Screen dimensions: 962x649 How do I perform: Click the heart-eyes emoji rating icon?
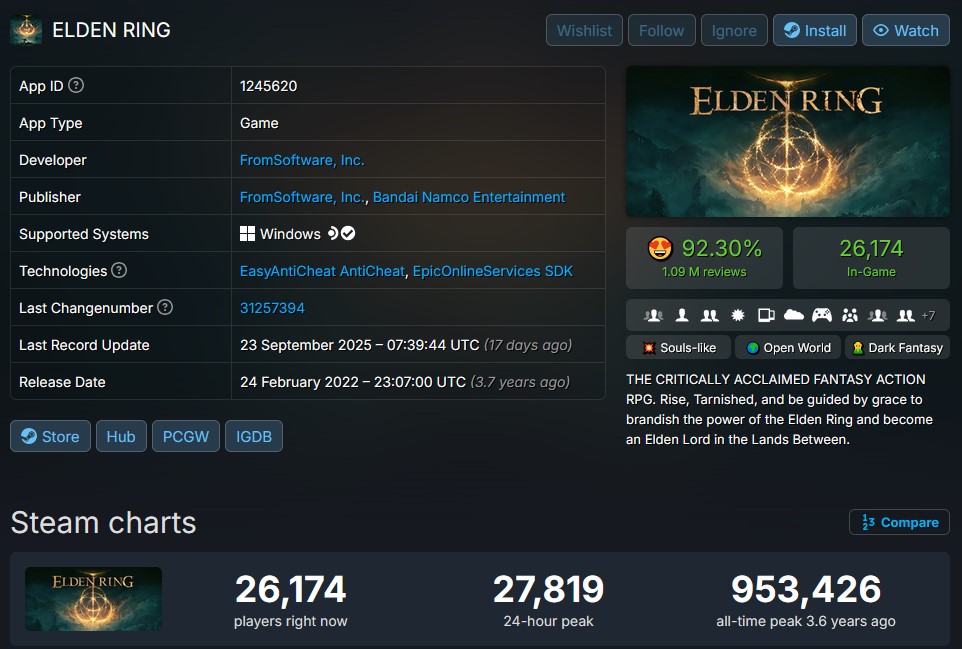tap(660, 248)
